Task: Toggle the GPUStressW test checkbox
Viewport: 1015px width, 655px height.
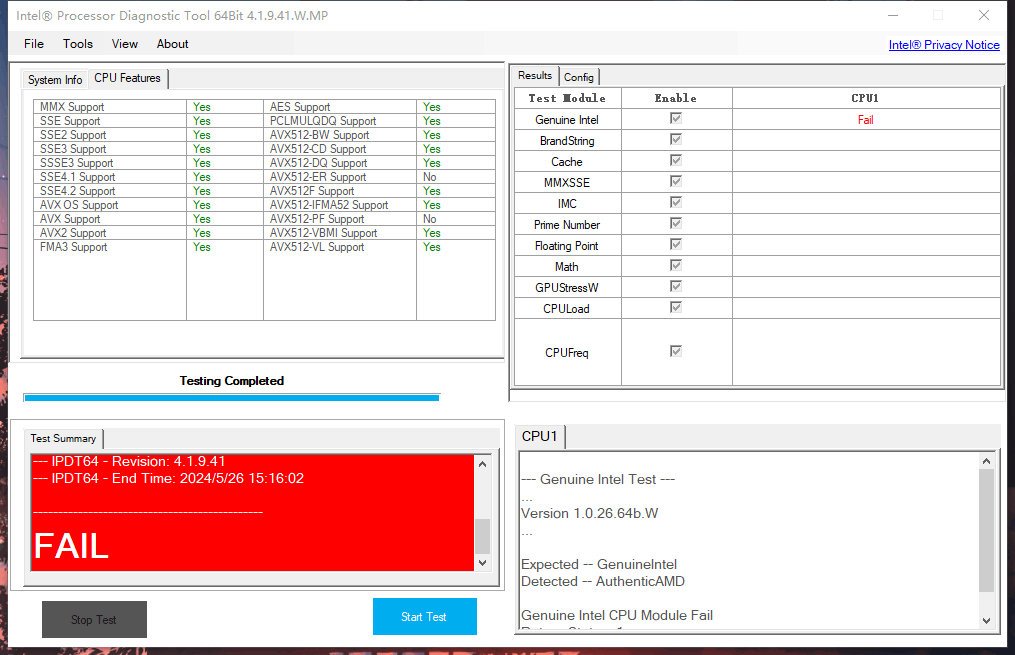Action: pyautogui.click(x=676, y=287)
